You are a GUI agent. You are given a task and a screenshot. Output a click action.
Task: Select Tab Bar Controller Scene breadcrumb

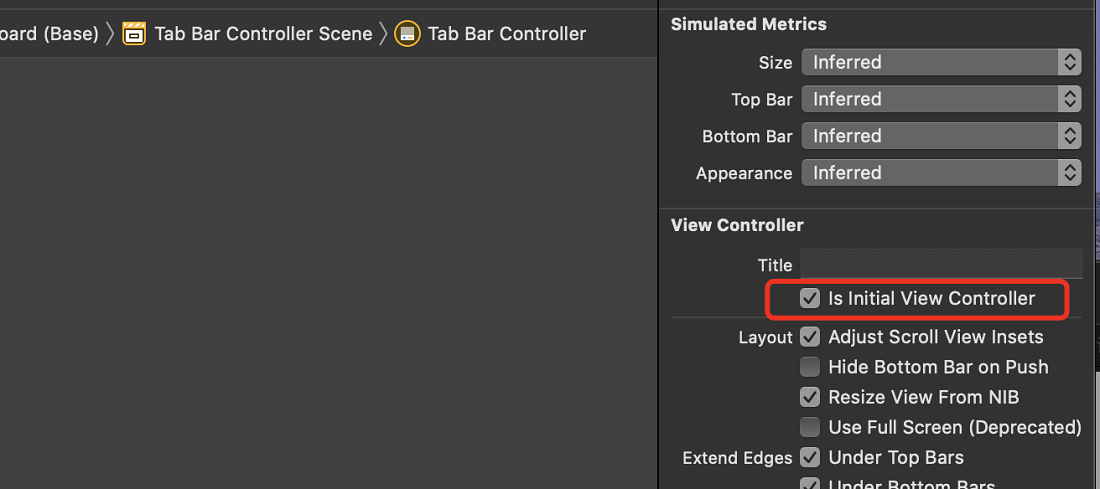point(263,34)
